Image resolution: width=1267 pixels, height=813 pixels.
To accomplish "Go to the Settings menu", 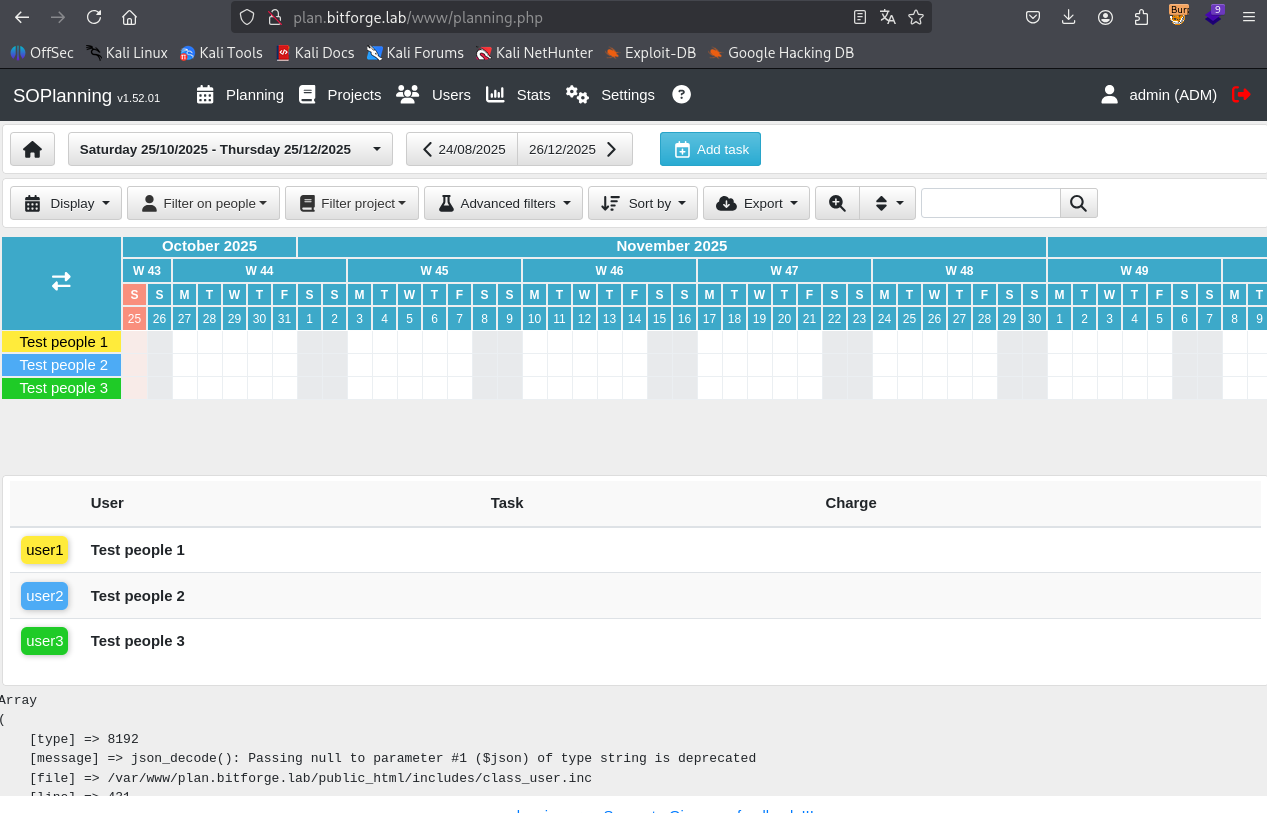I will tap(610, 94).
